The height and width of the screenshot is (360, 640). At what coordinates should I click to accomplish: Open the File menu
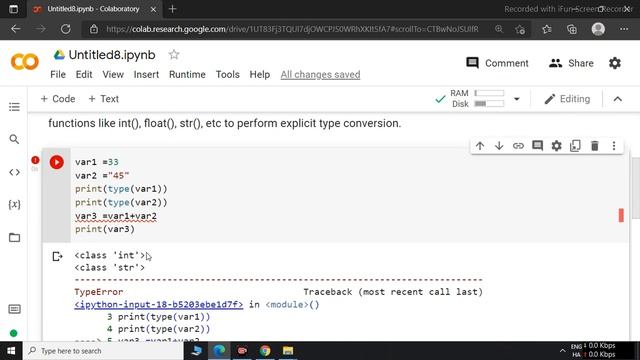pyautogui.click(x=58, y=75)
